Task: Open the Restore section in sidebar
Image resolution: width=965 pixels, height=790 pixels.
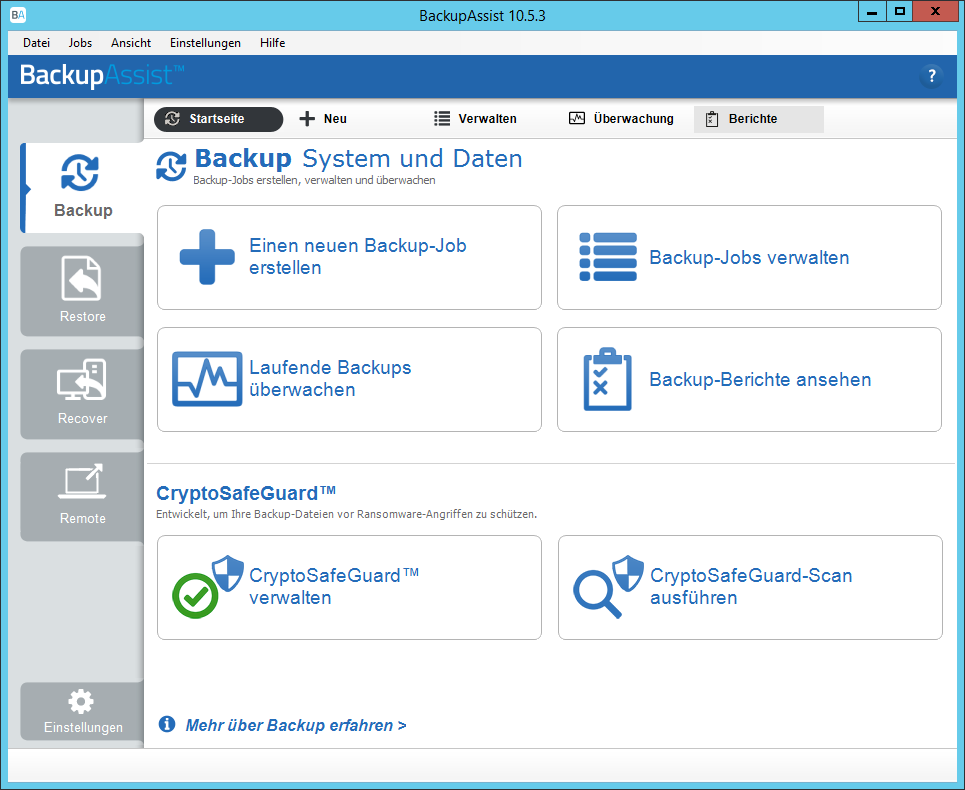Action: click(x=82, y=279)
